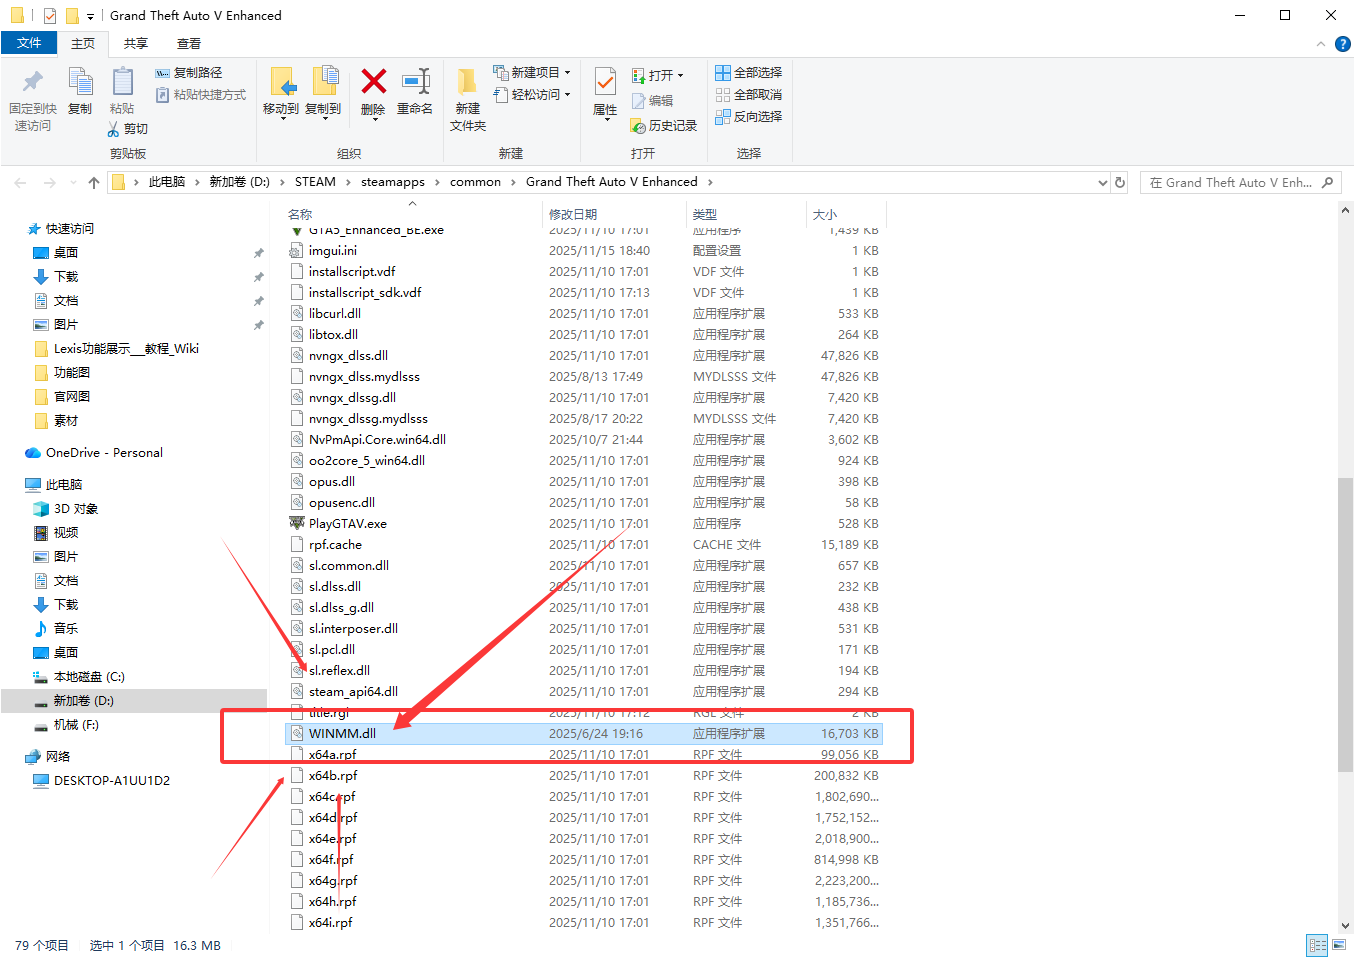Click the New folder icon

click(x=467, y=99)
